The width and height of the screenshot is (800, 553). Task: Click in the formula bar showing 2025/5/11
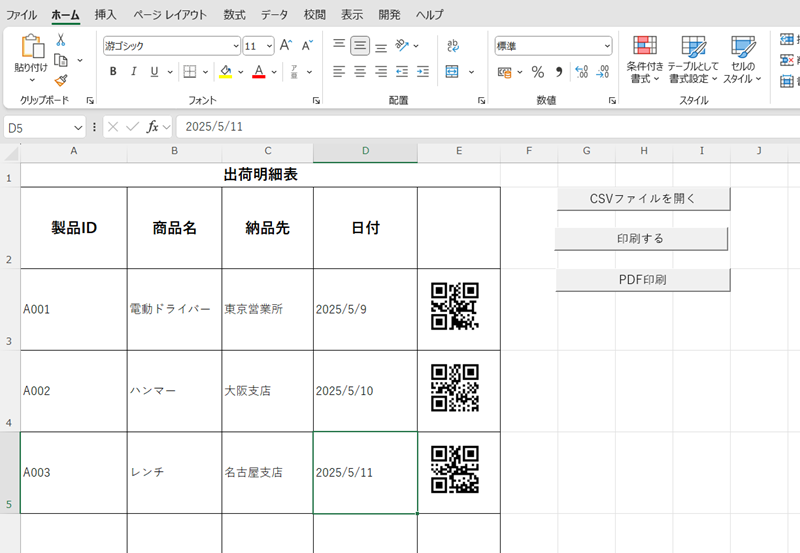[487, 127]
